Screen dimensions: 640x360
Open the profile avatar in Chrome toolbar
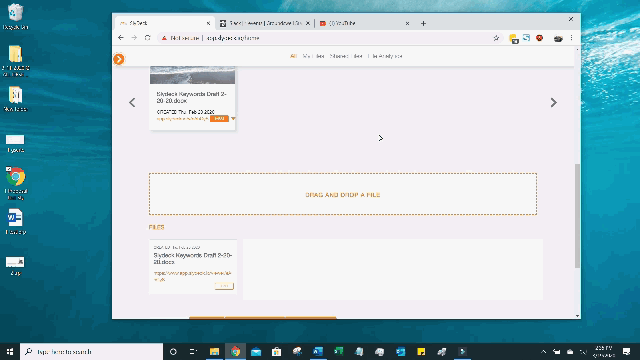(558, 38)
